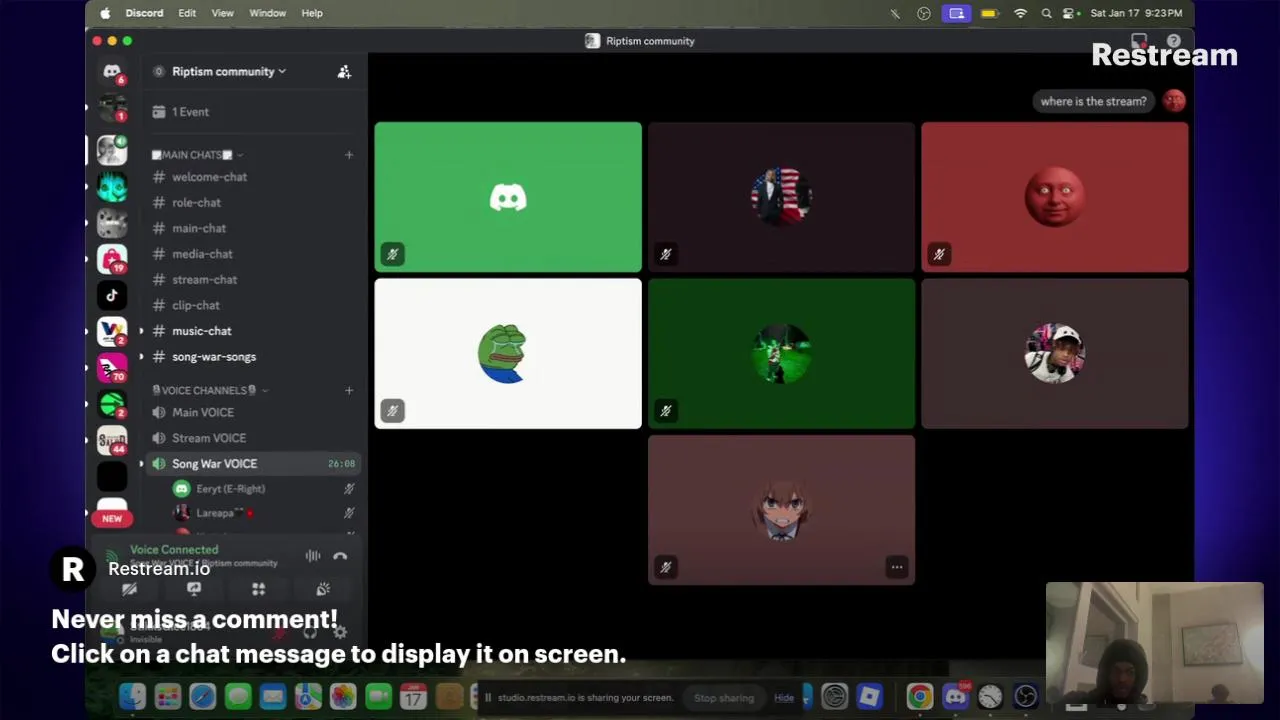
Task: Open Discord direct messages home icon
Action: point(112,72)
